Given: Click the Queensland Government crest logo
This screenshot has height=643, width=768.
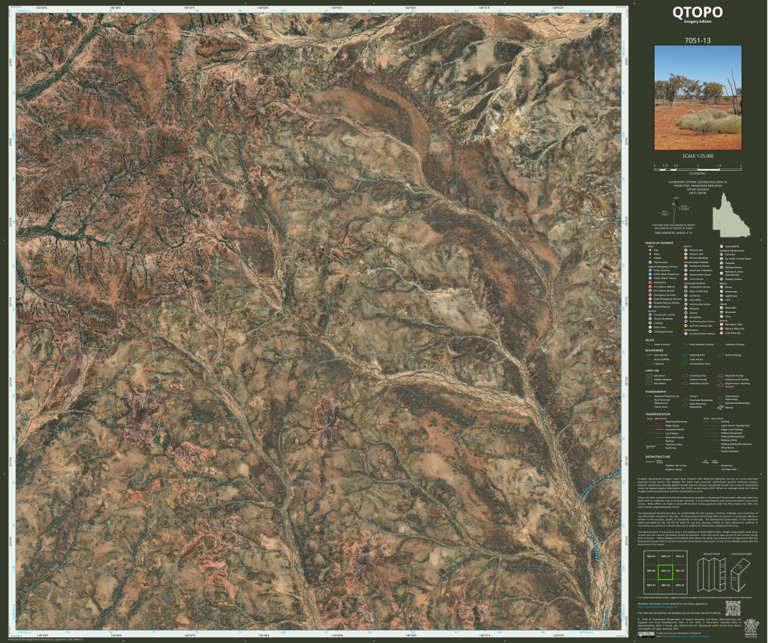Looking at the screenshot, I should point(751,628).
